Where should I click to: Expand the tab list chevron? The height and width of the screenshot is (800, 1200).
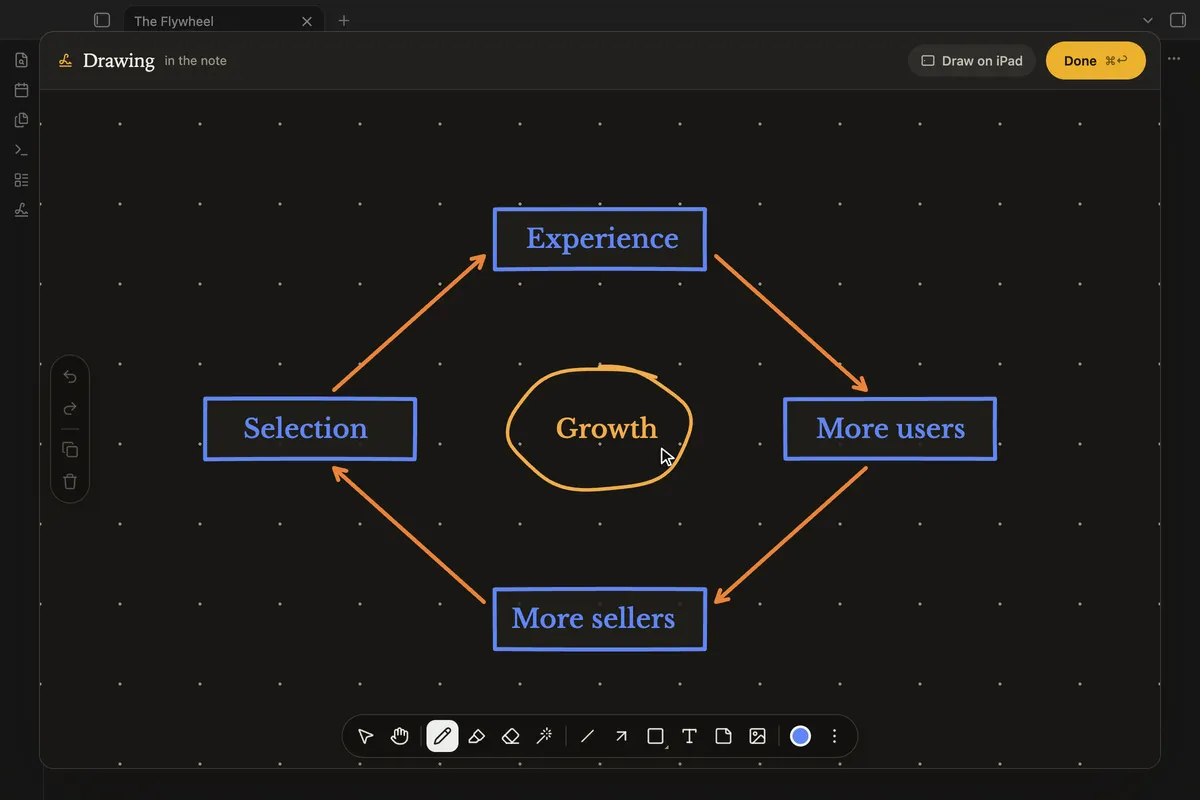point(1147,20)
